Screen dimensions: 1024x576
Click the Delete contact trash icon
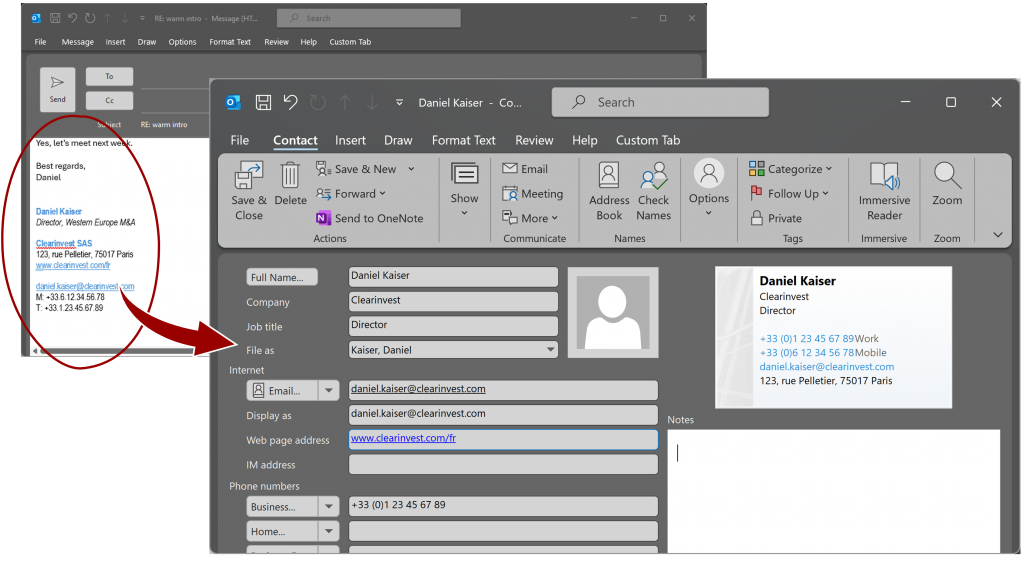[290, 177]
